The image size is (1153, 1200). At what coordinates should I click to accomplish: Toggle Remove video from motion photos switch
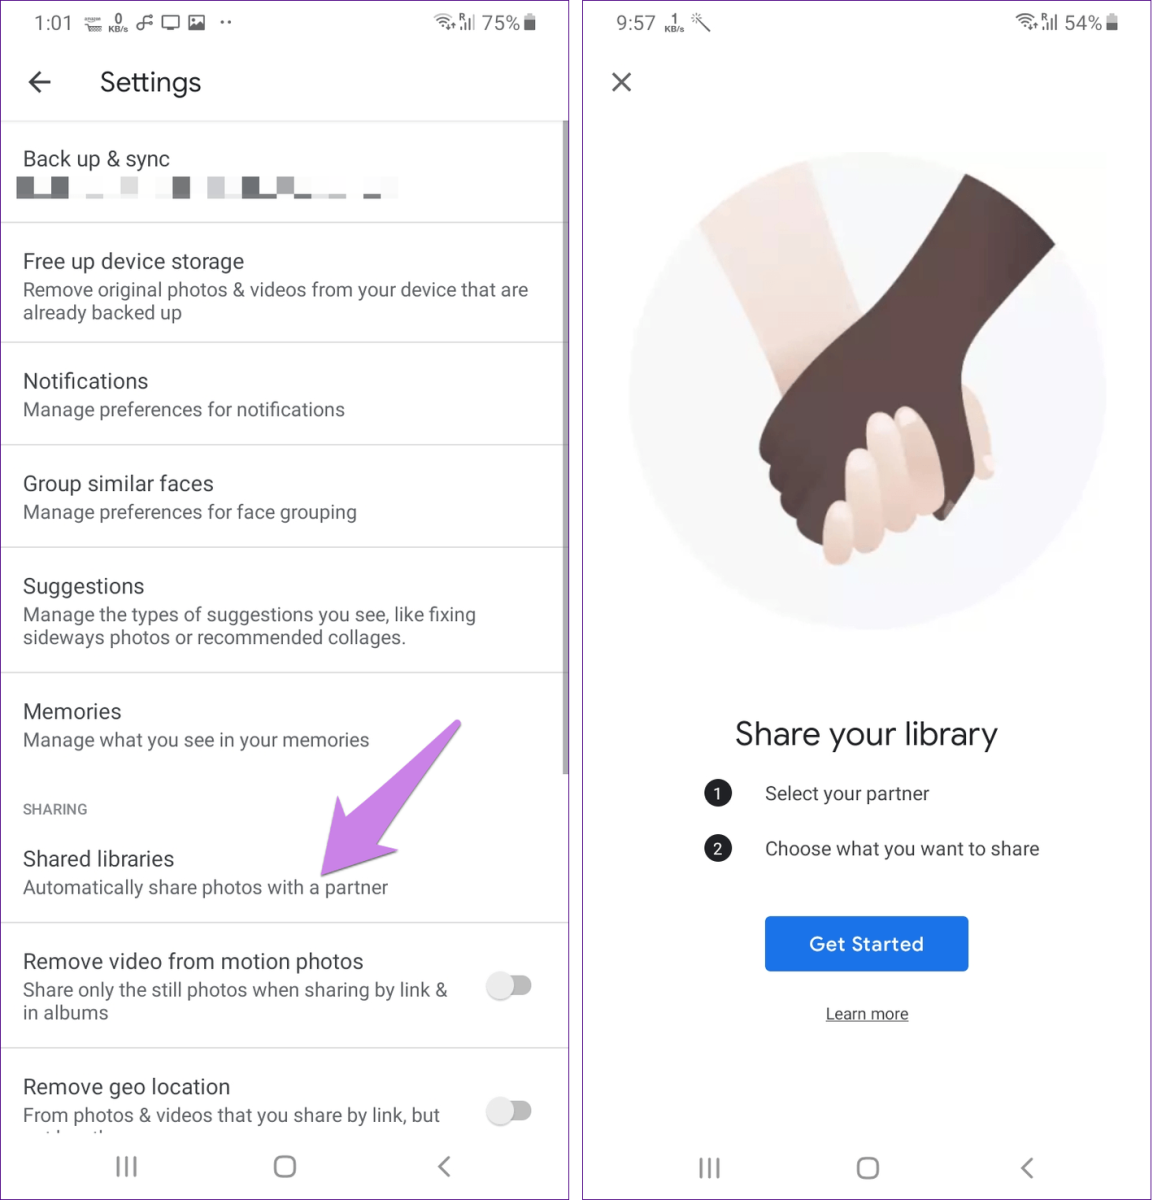click(509, 986)
